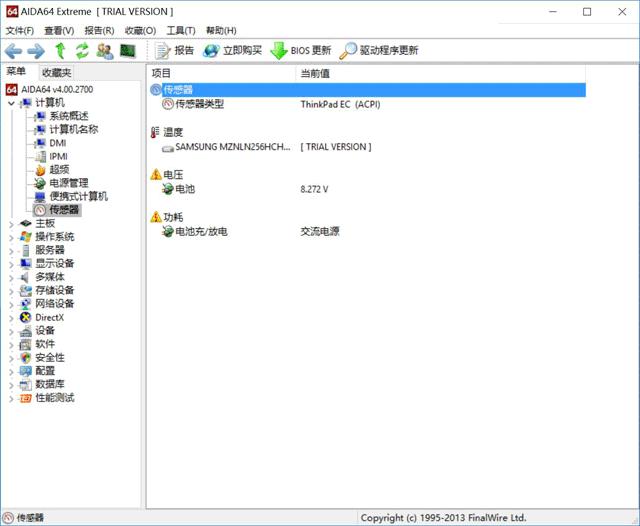Maximize the AIDA64 window
This screenshot has width=640, height=526.
coord(587,12)
